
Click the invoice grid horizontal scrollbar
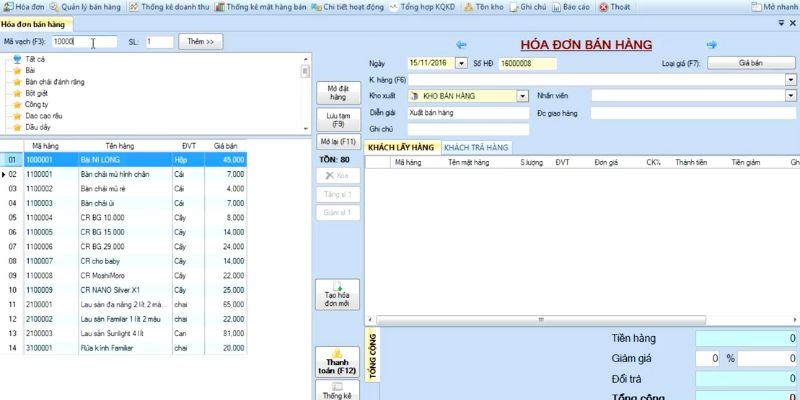[541, 320]
